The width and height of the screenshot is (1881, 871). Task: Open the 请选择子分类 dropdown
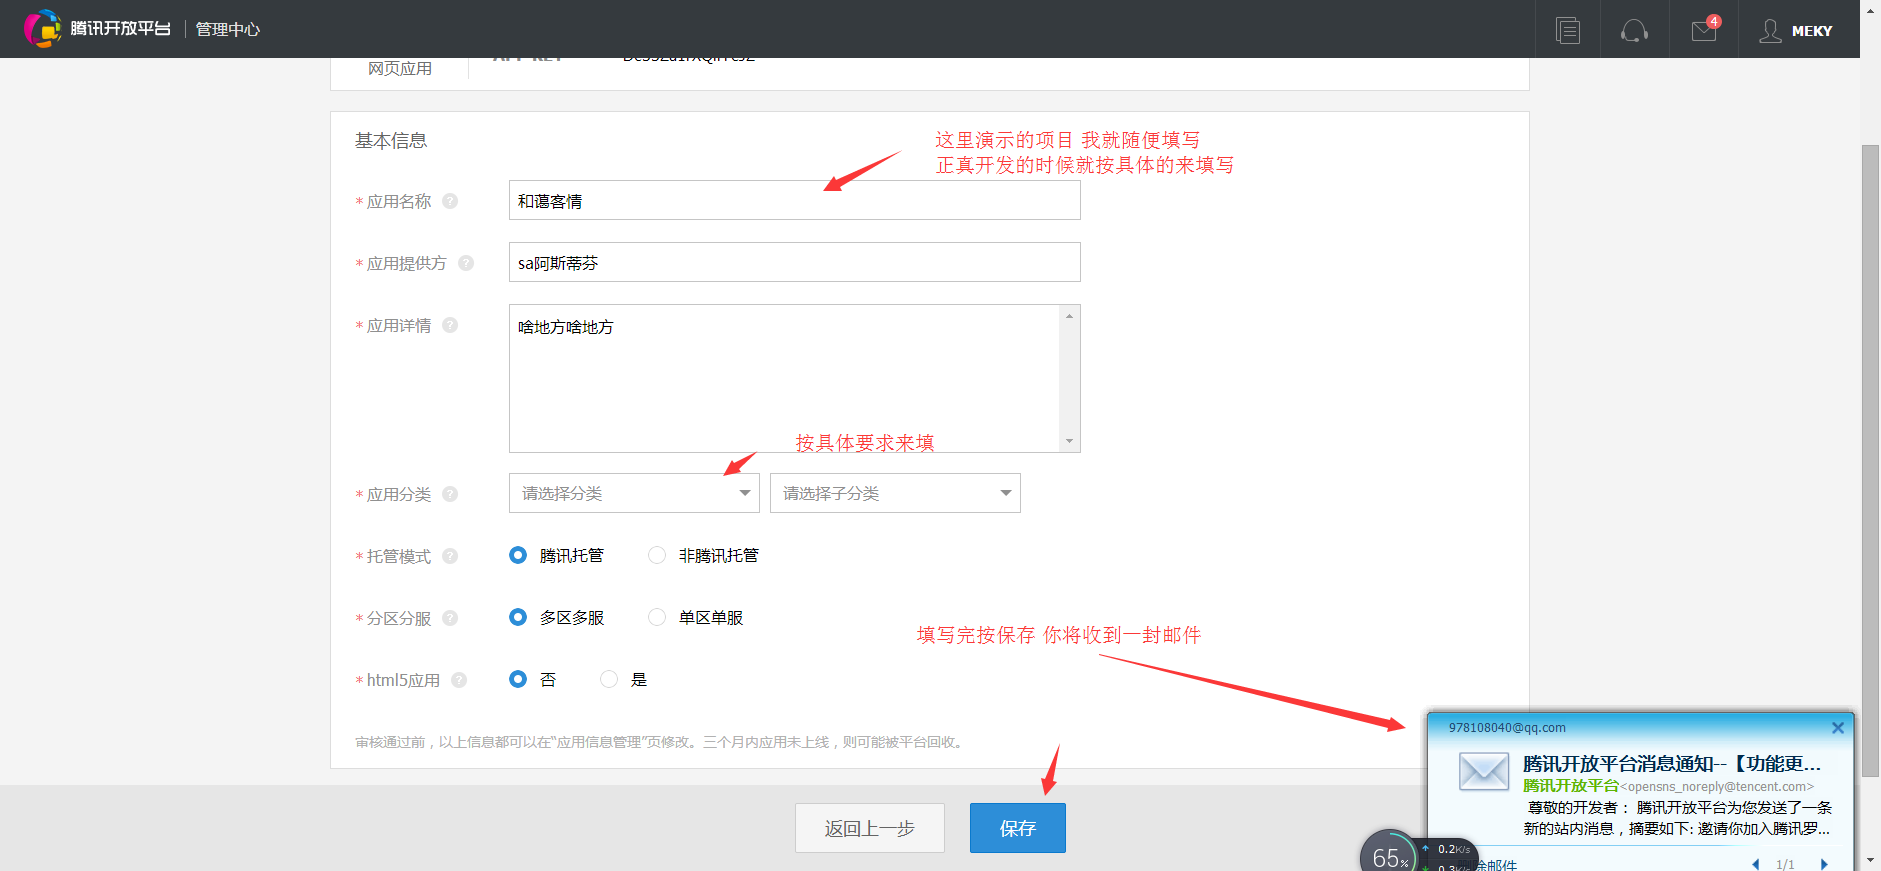[895, 493]
